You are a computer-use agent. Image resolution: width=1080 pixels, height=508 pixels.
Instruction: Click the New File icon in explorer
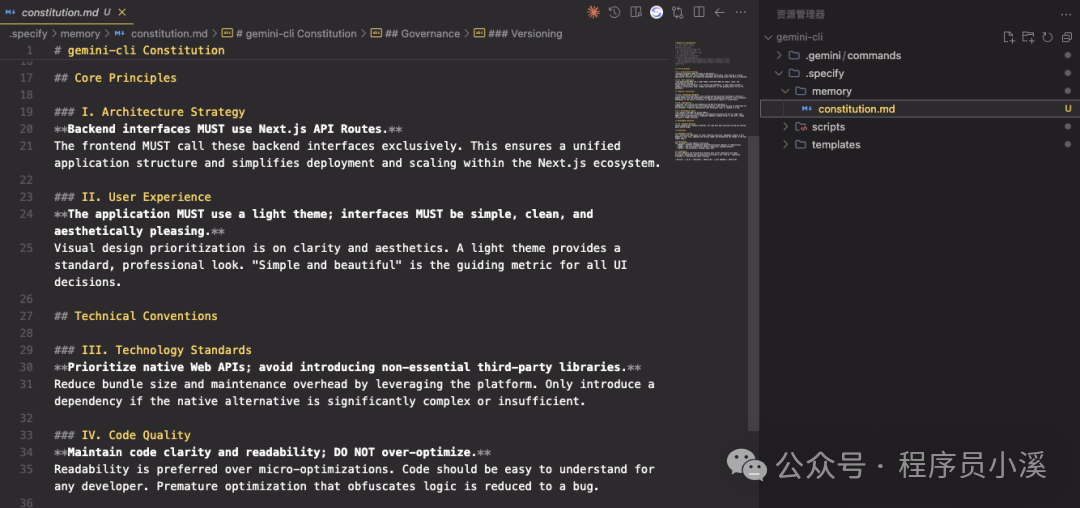click(x=1009, y=37)
